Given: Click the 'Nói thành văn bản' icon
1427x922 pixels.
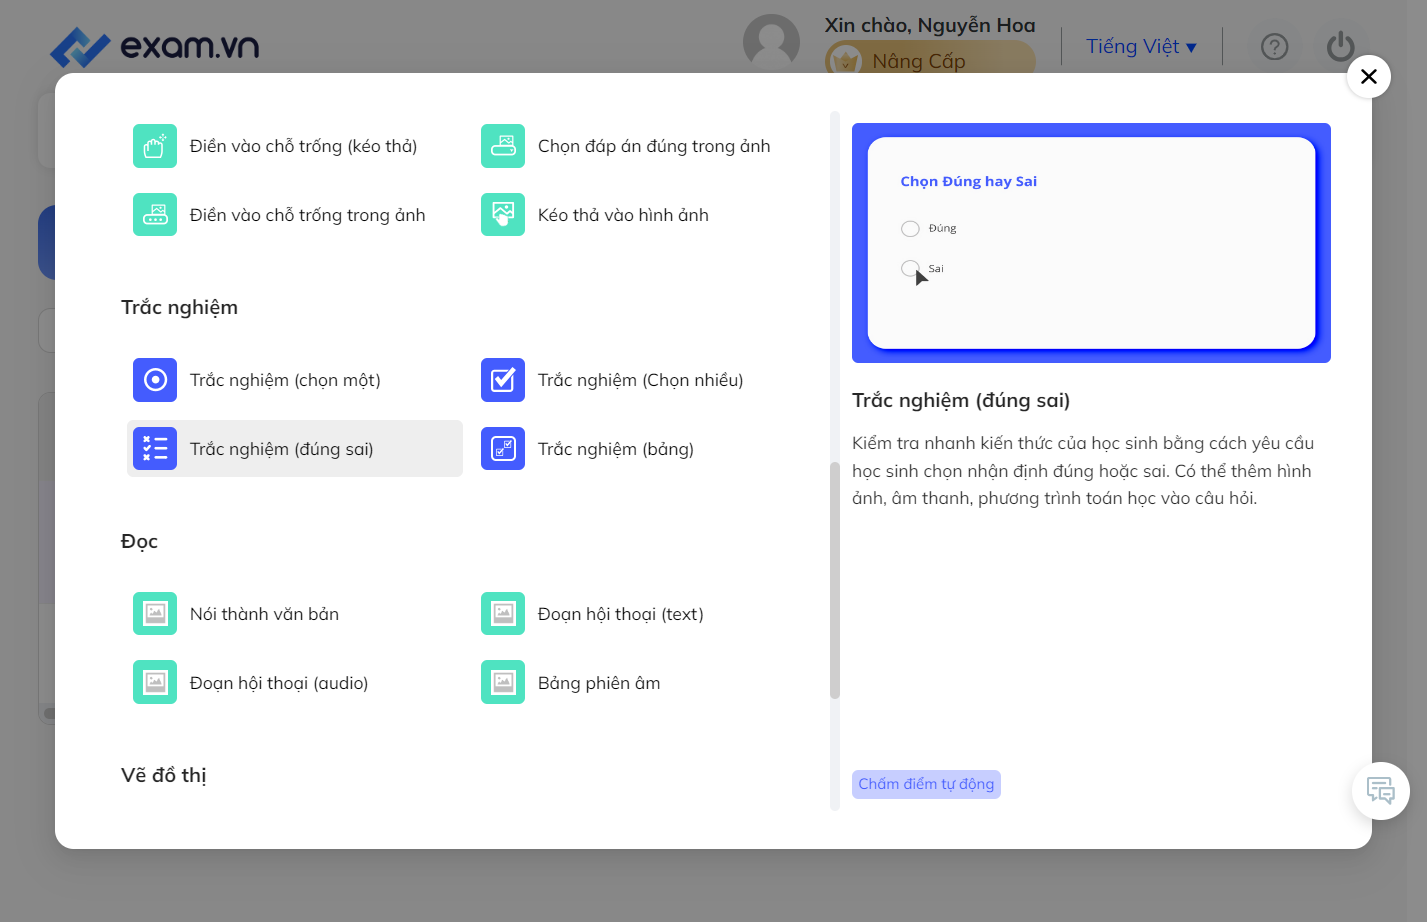Looking at the screenshot, I should [x=155, y=613].
